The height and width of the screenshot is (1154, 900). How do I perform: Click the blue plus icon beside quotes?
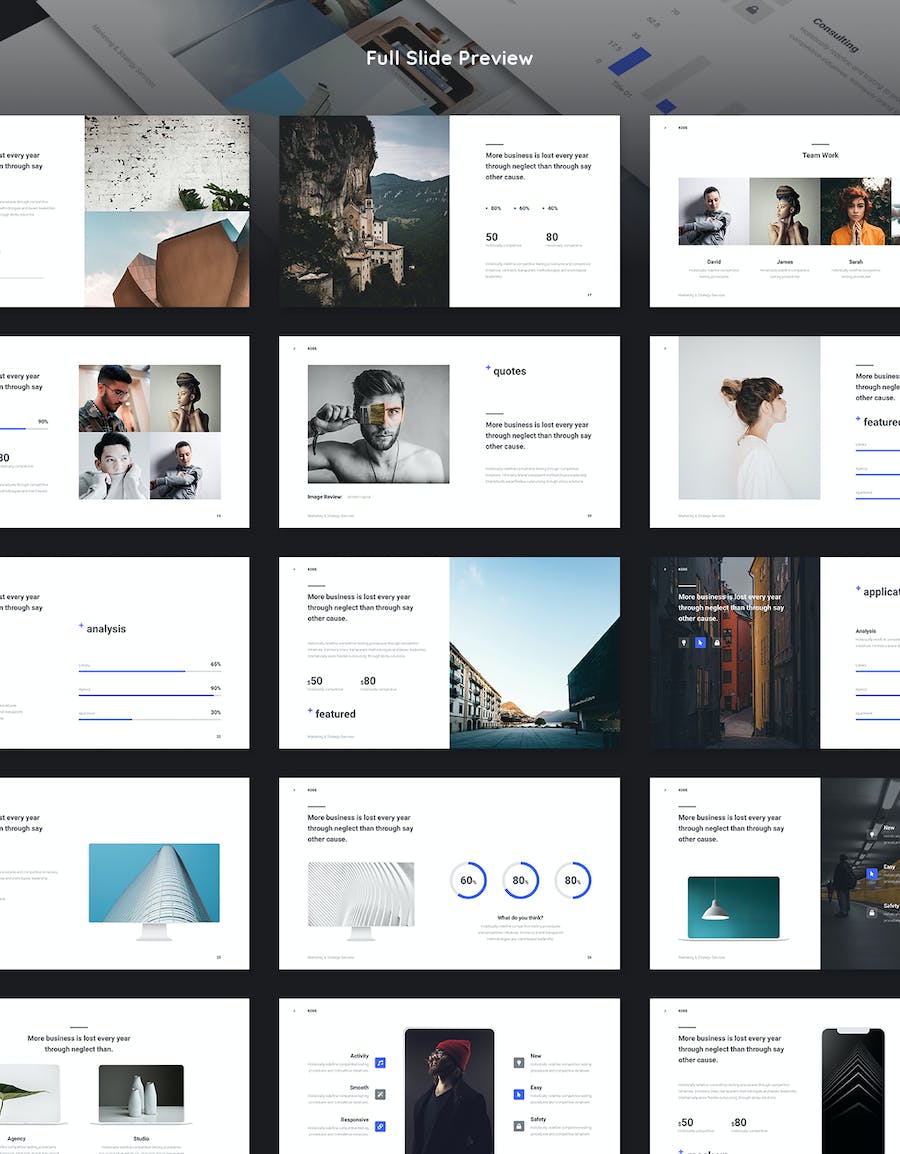pyautogui.click(x=488, y=368)
